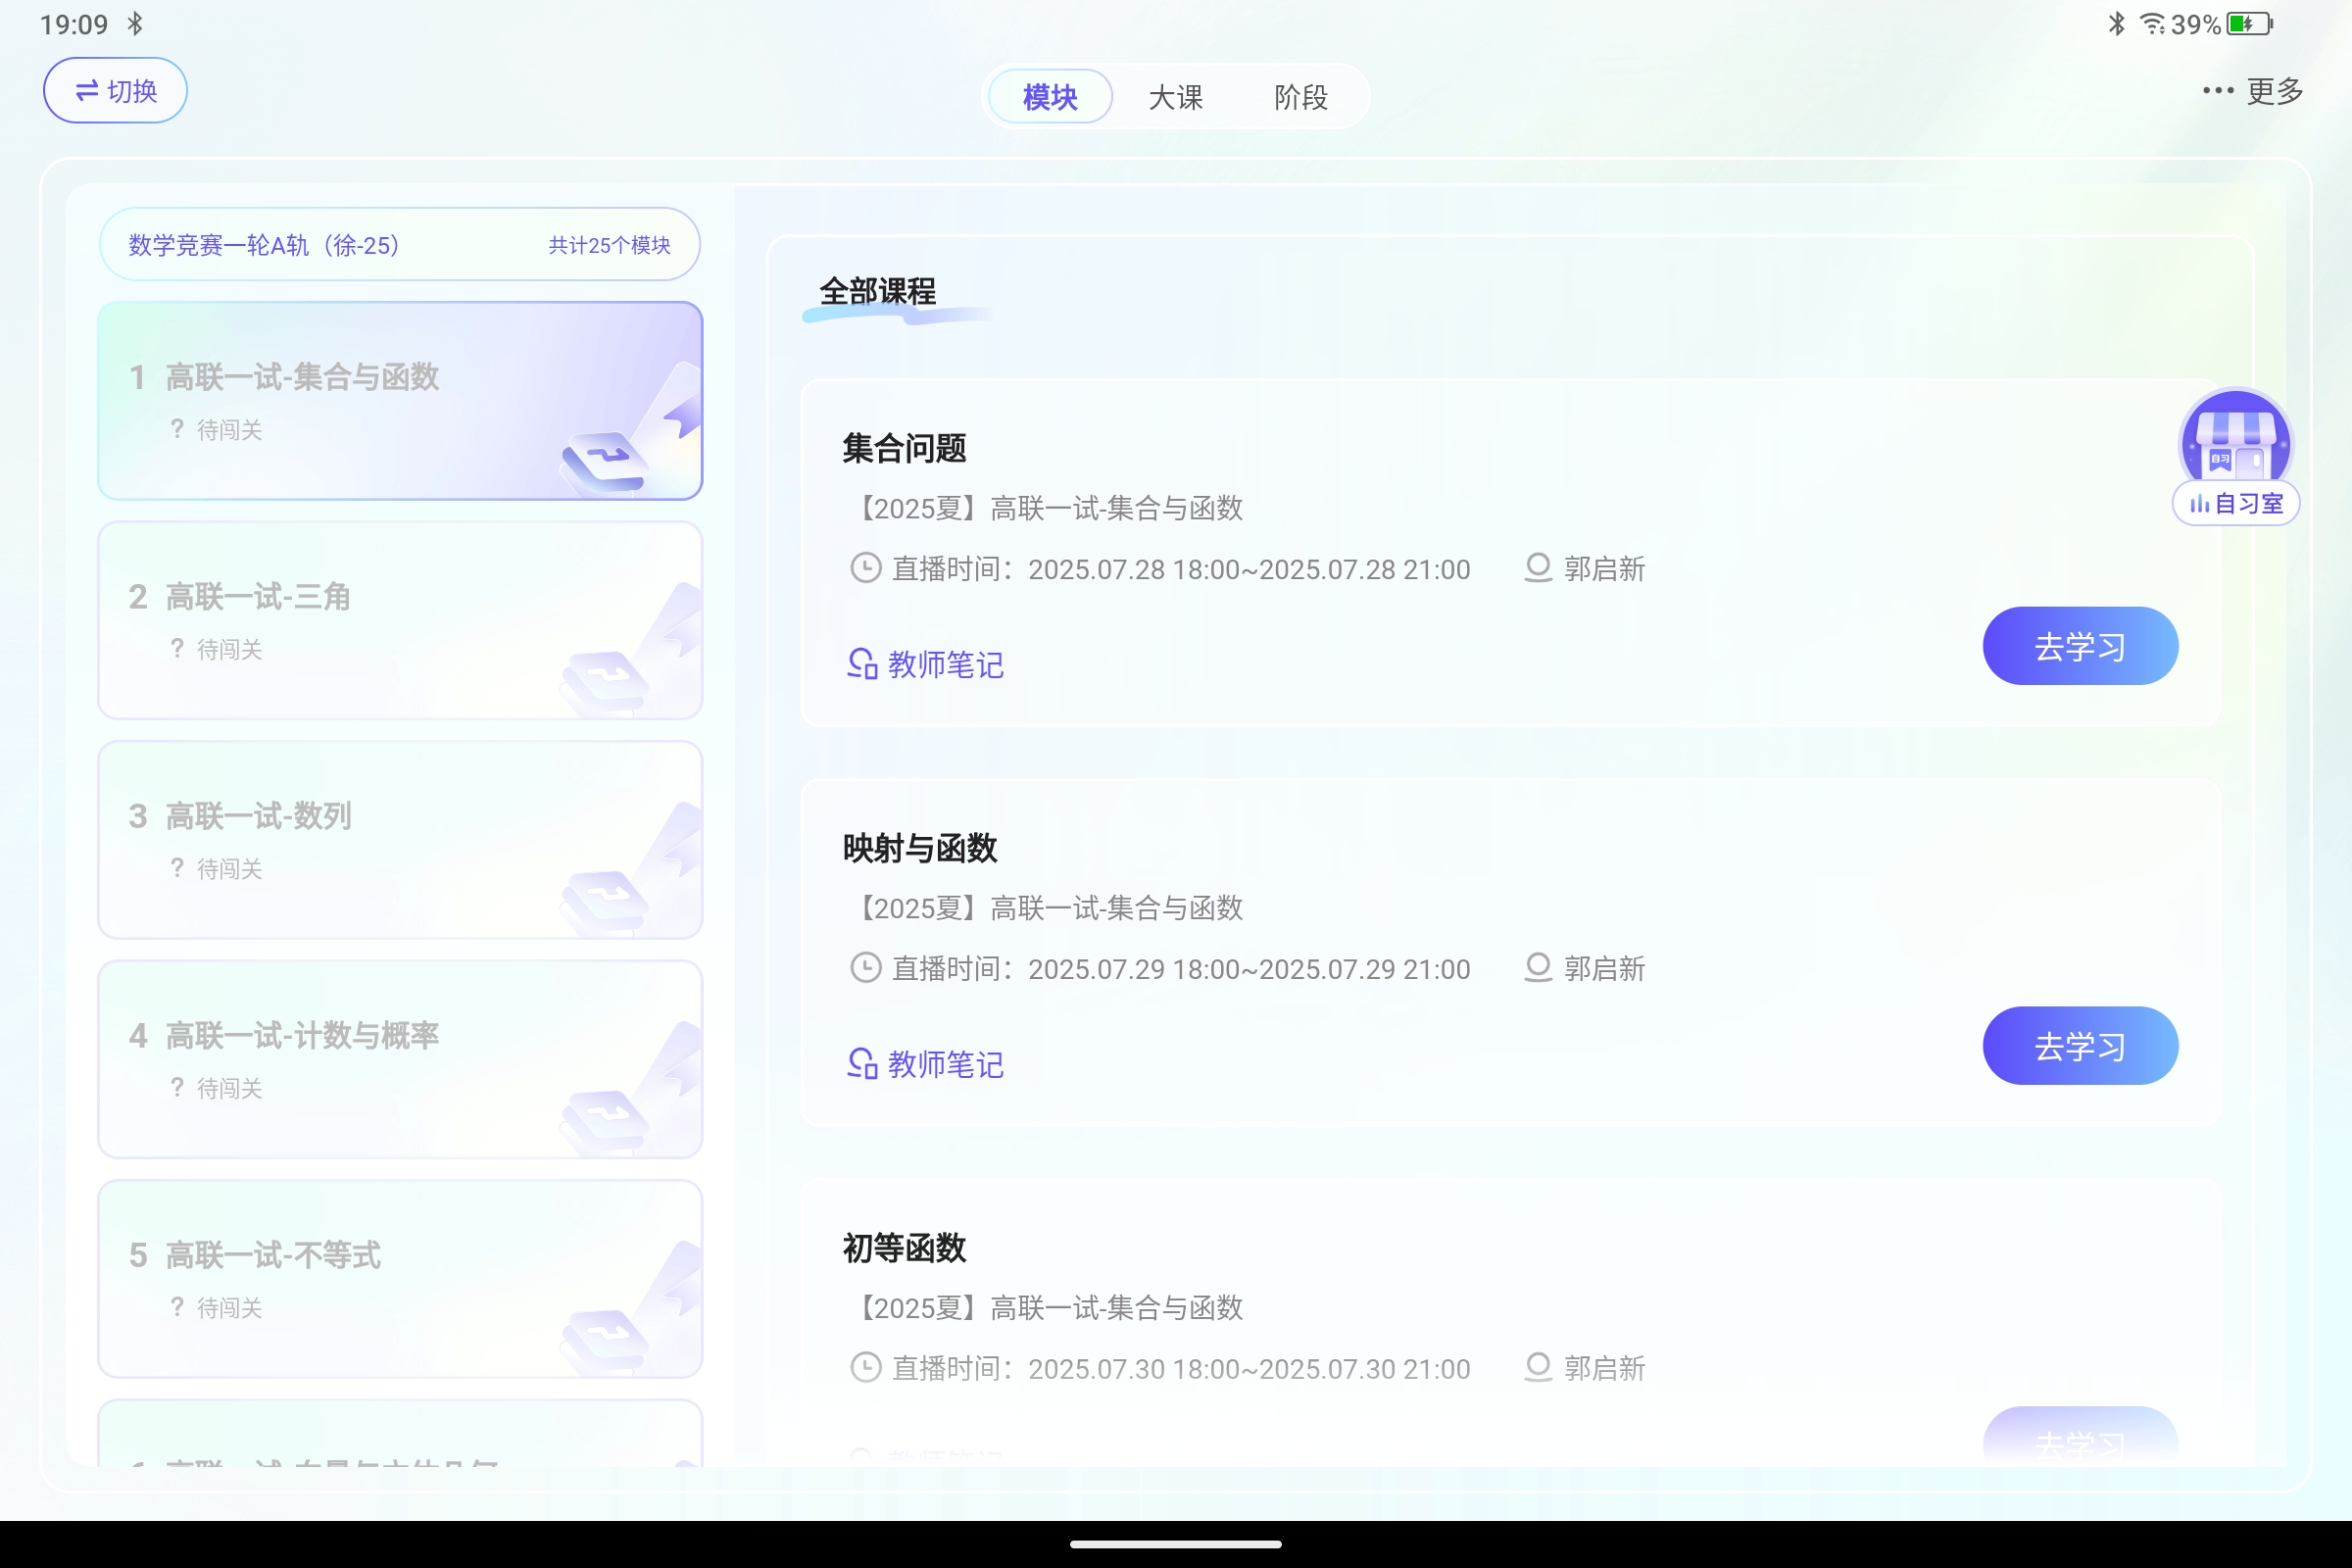Switch to the 大课 tab
The image size is (2352, 1568).
(1175, 97)
